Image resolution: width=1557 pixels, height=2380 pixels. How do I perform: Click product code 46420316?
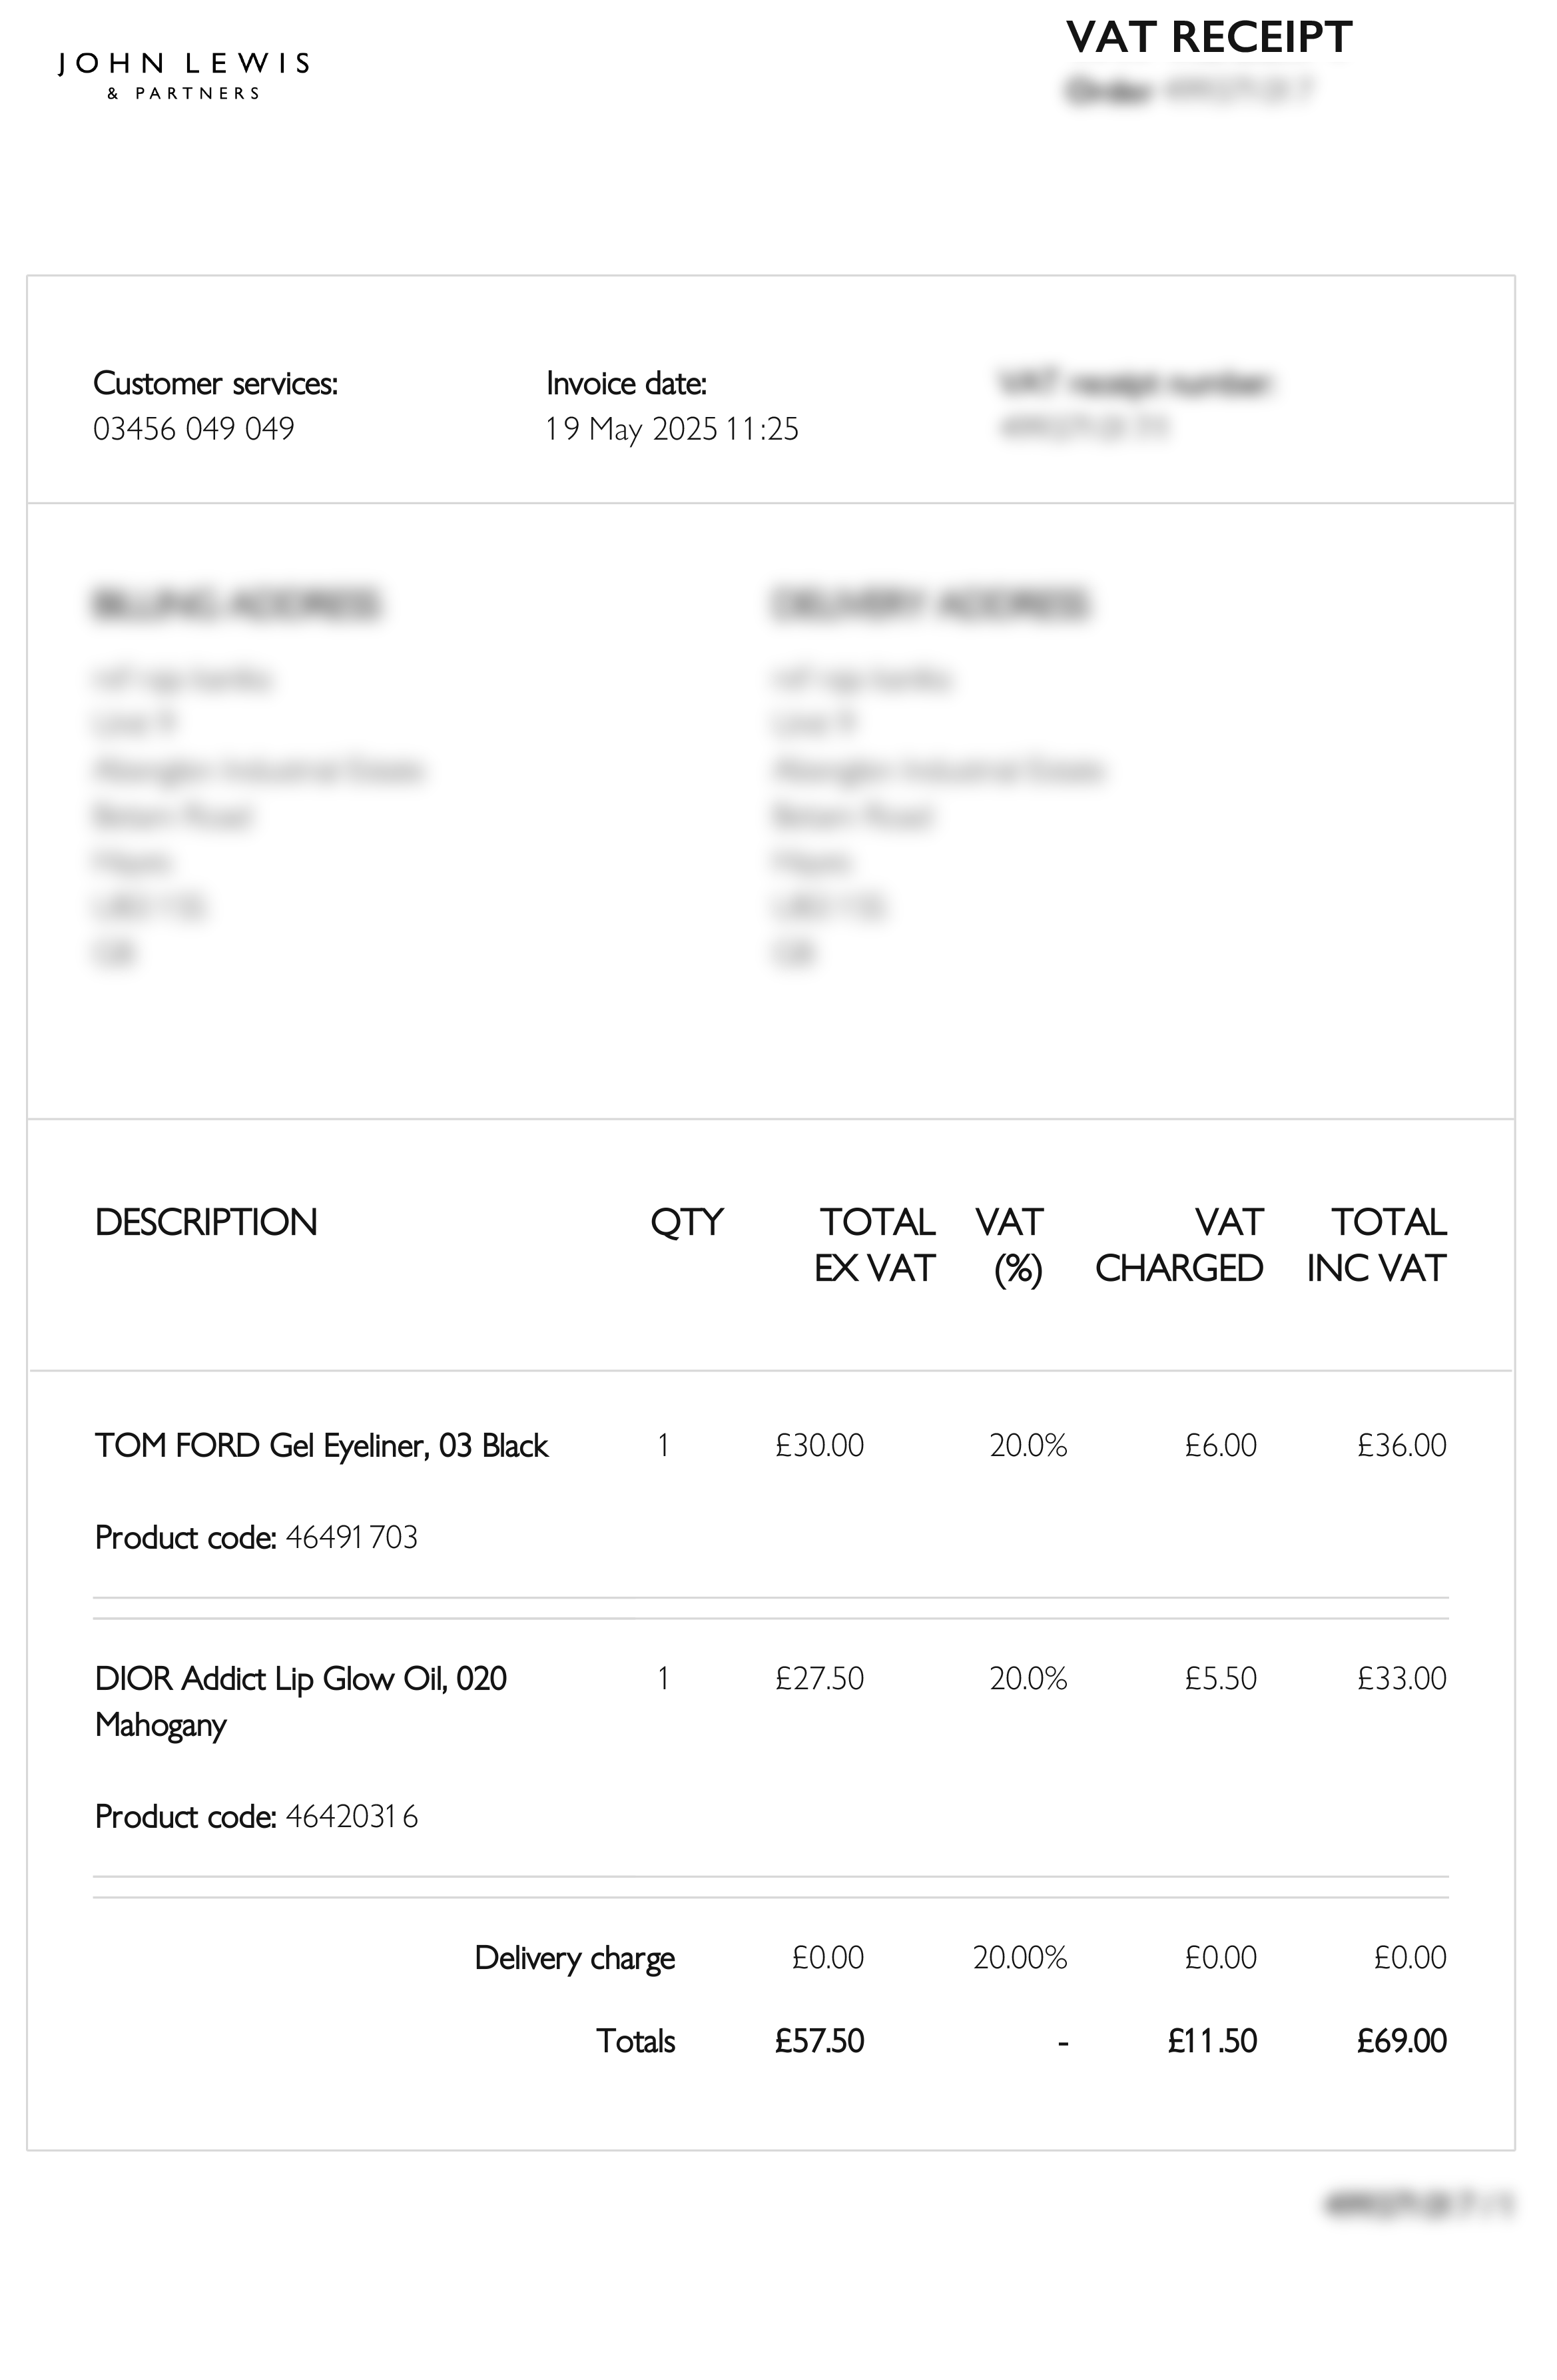(351, 1816)
